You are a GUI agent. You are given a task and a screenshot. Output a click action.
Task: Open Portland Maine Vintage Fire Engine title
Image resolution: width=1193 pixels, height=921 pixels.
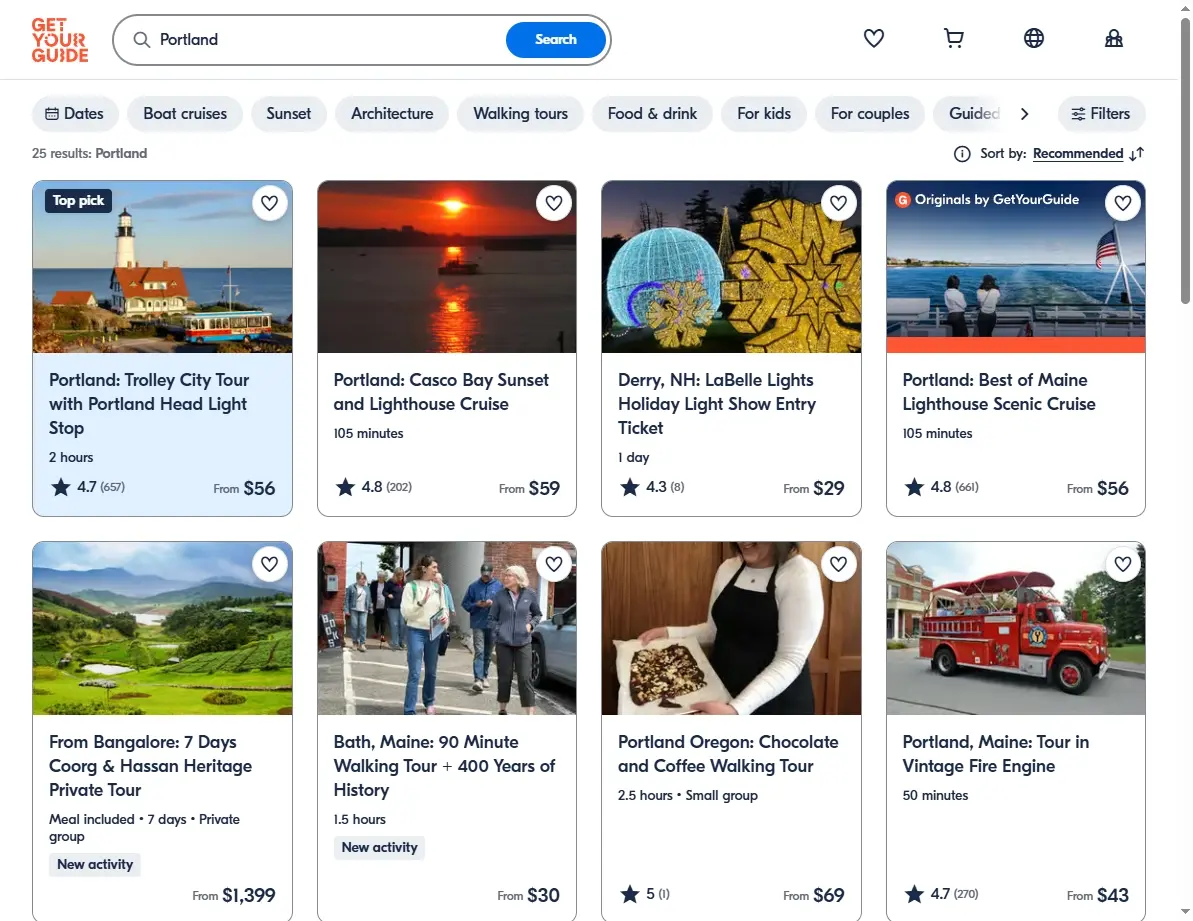[995, 754]
